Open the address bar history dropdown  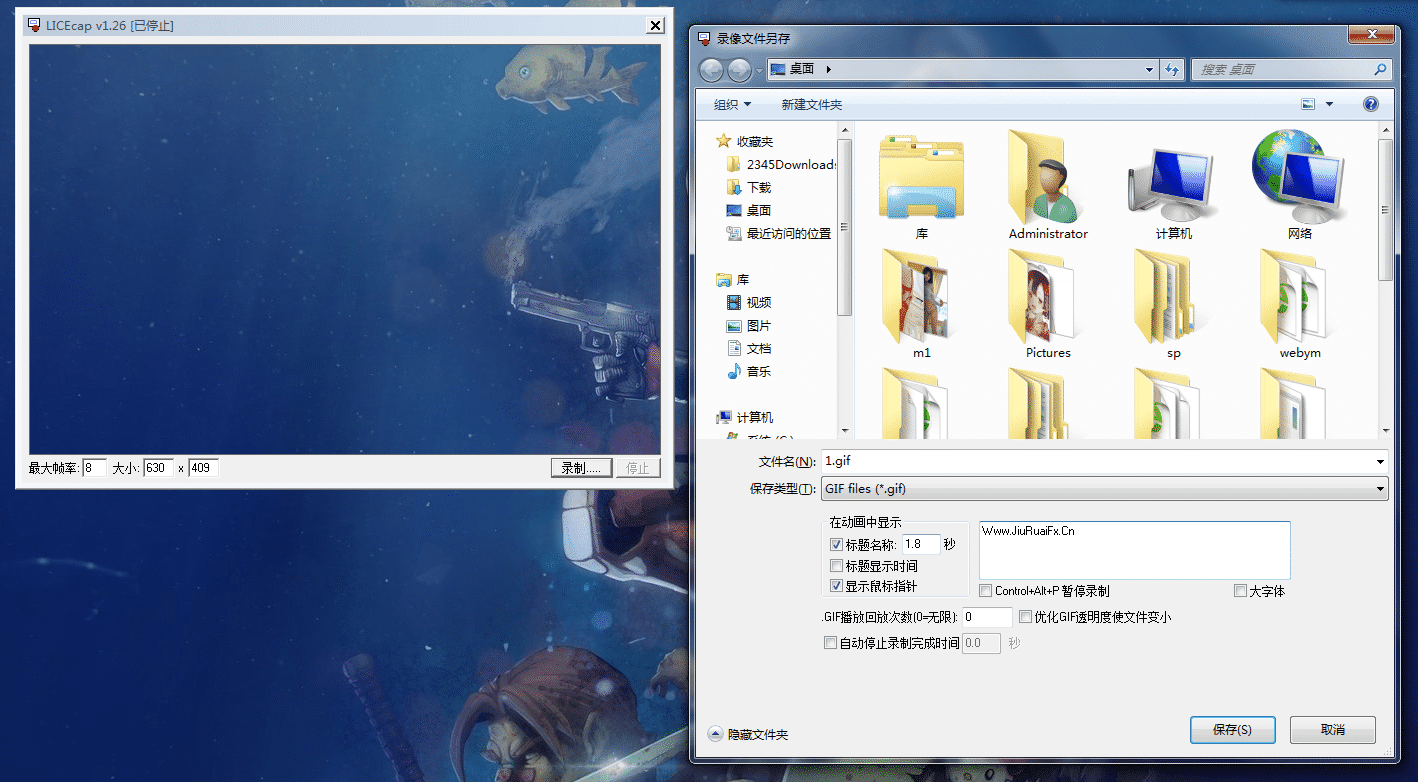1149,70
